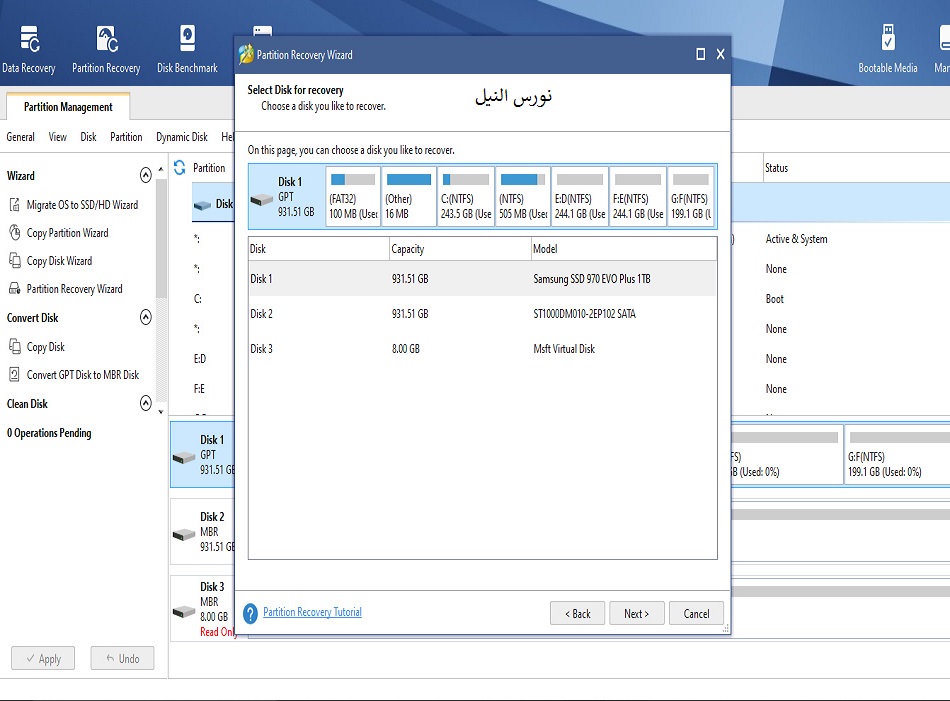Open the Data Recovery tool icon
The height and width of the screenshot is (701, 950).
[x=29, y=40]
